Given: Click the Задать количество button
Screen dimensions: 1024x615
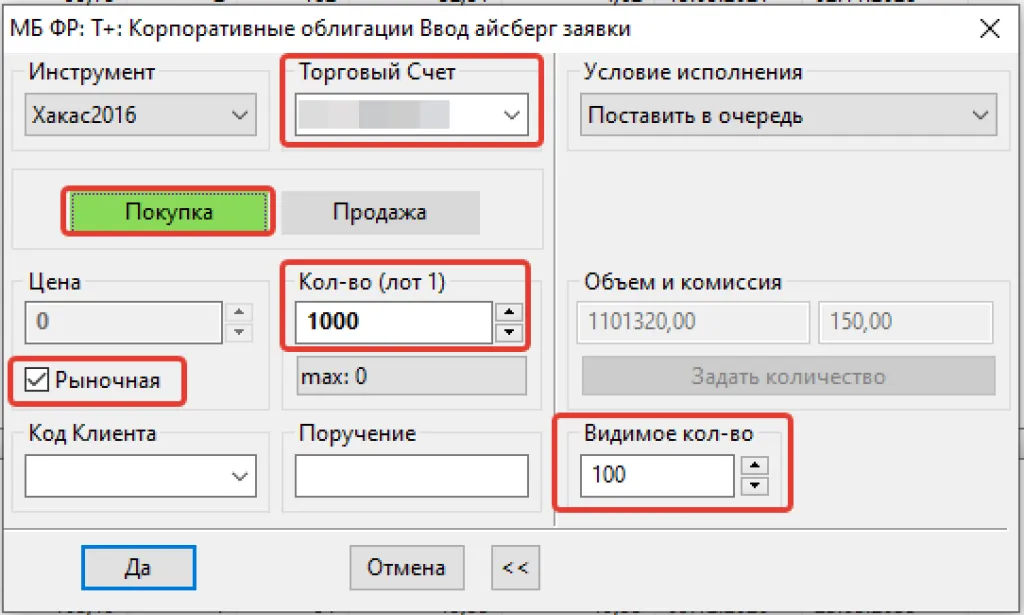Looking at the screenshot, I should pos(788,377).
